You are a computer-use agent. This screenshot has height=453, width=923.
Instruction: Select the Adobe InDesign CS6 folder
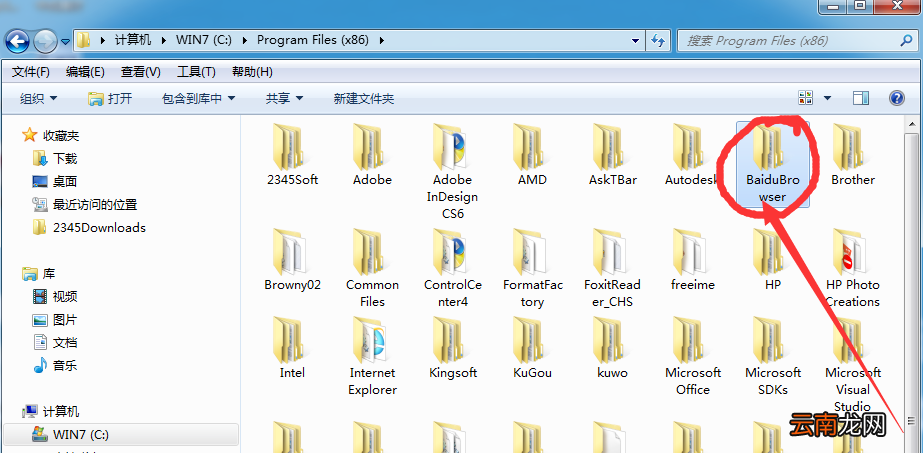tap(452, 172)
